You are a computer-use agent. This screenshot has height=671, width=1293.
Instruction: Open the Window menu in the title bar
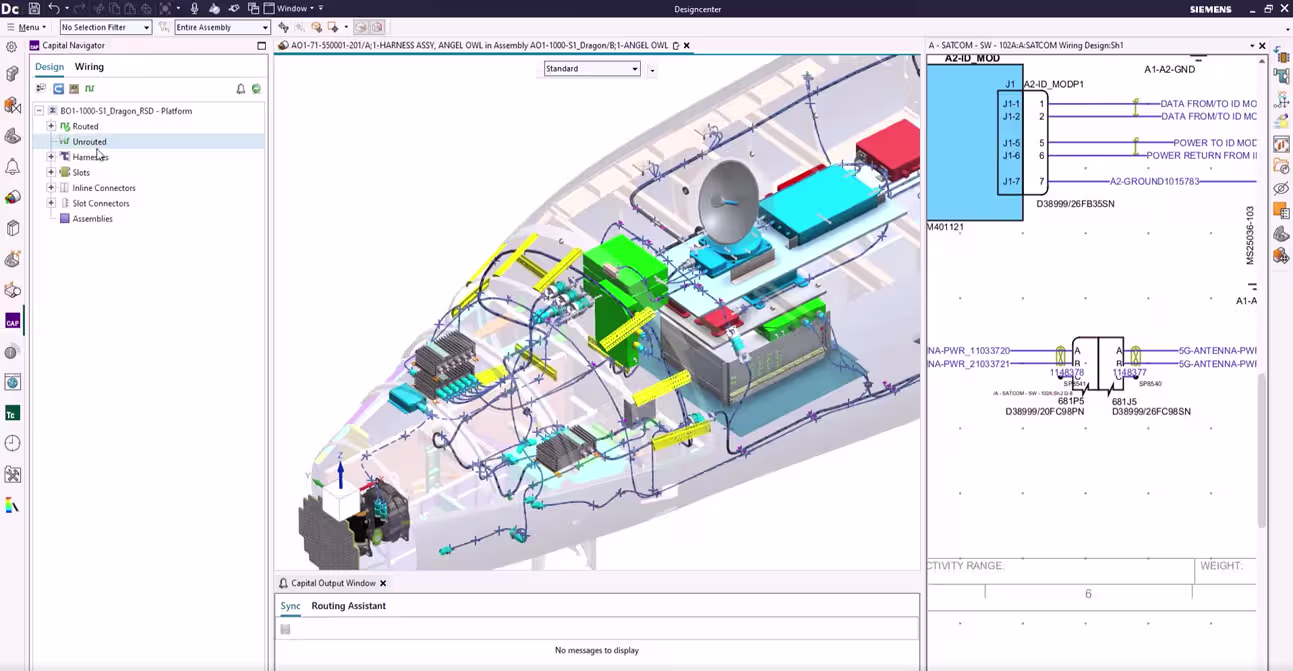[x=292, y=8]
